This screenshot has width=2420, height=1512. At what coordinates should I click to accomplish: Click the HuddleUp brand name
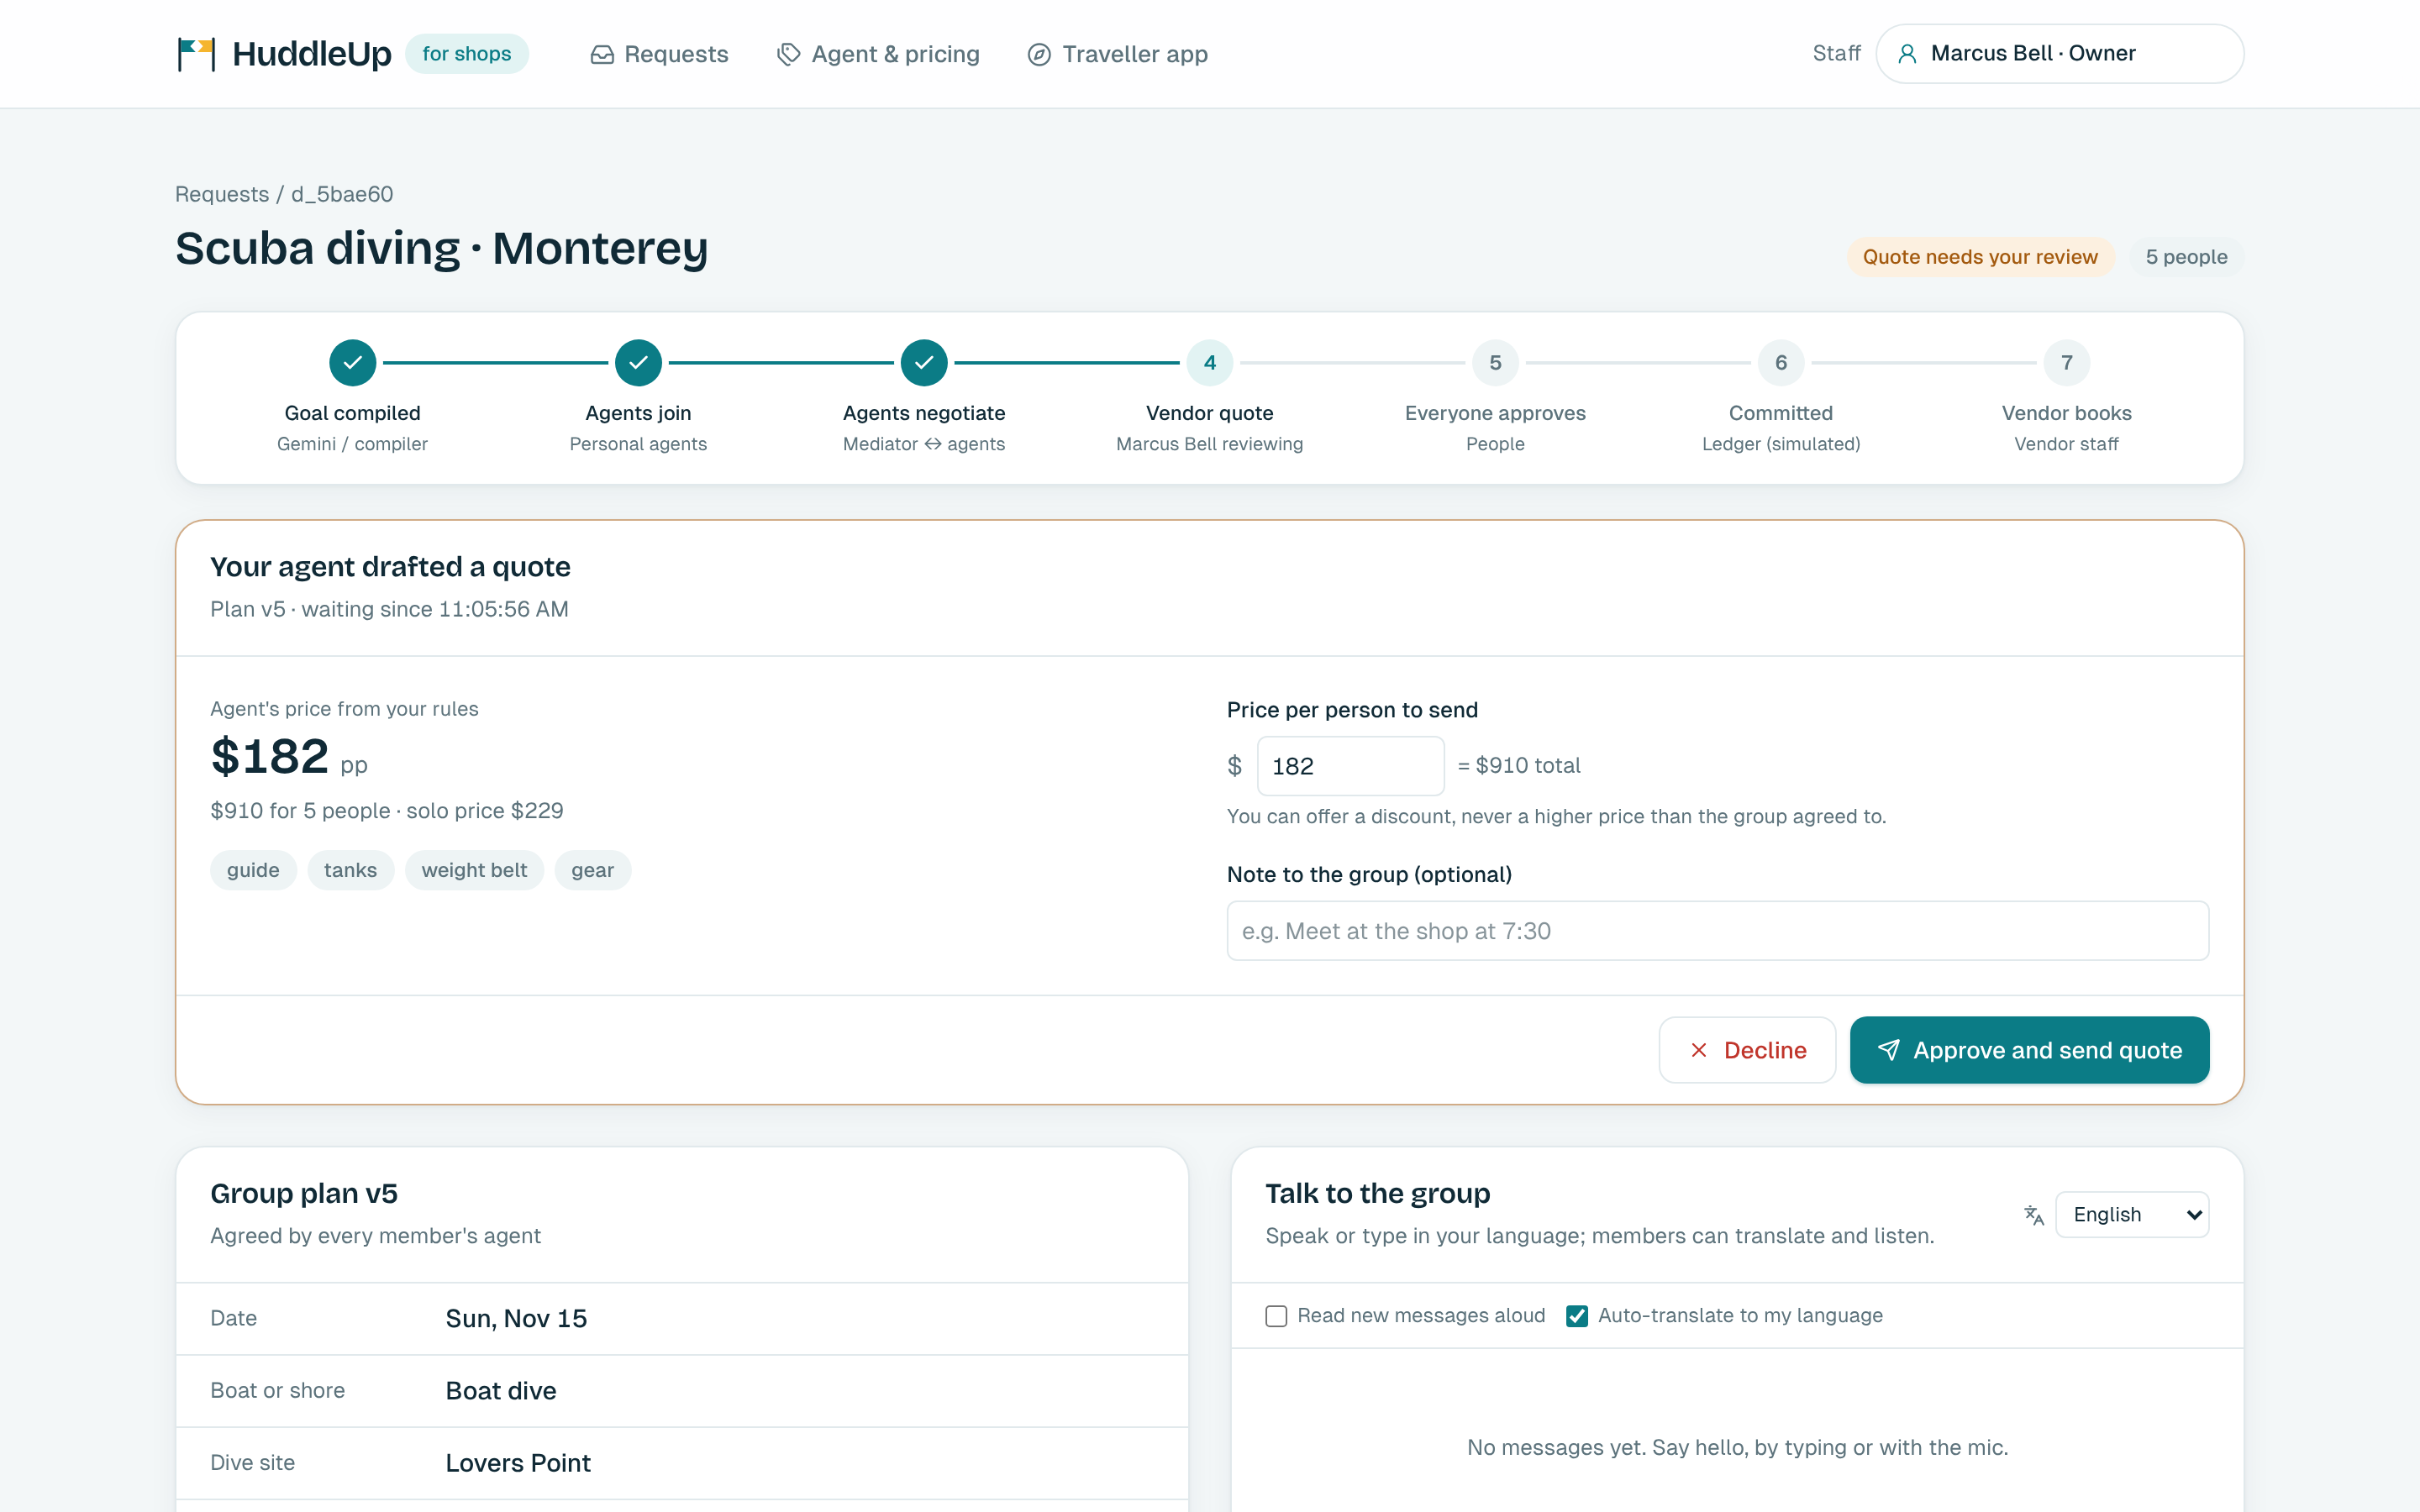click(x=312, y=54)
